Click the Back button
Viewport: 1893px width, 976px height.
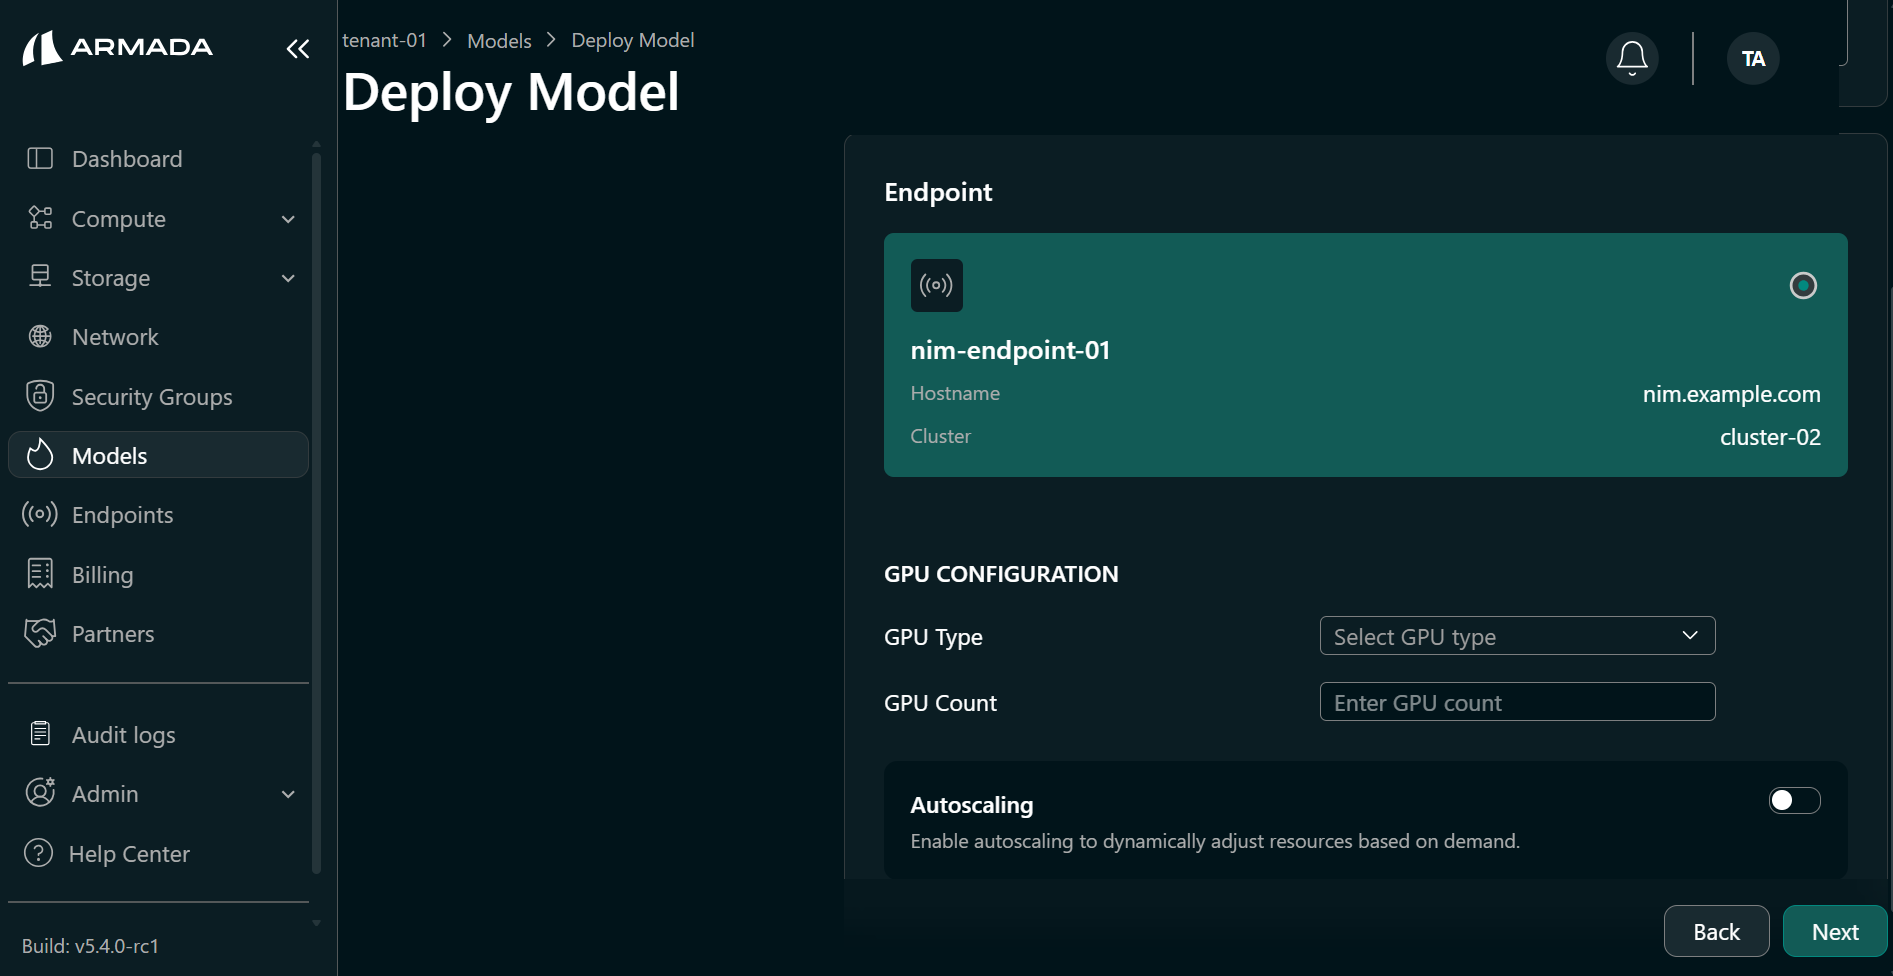(x=1716, y=931)
